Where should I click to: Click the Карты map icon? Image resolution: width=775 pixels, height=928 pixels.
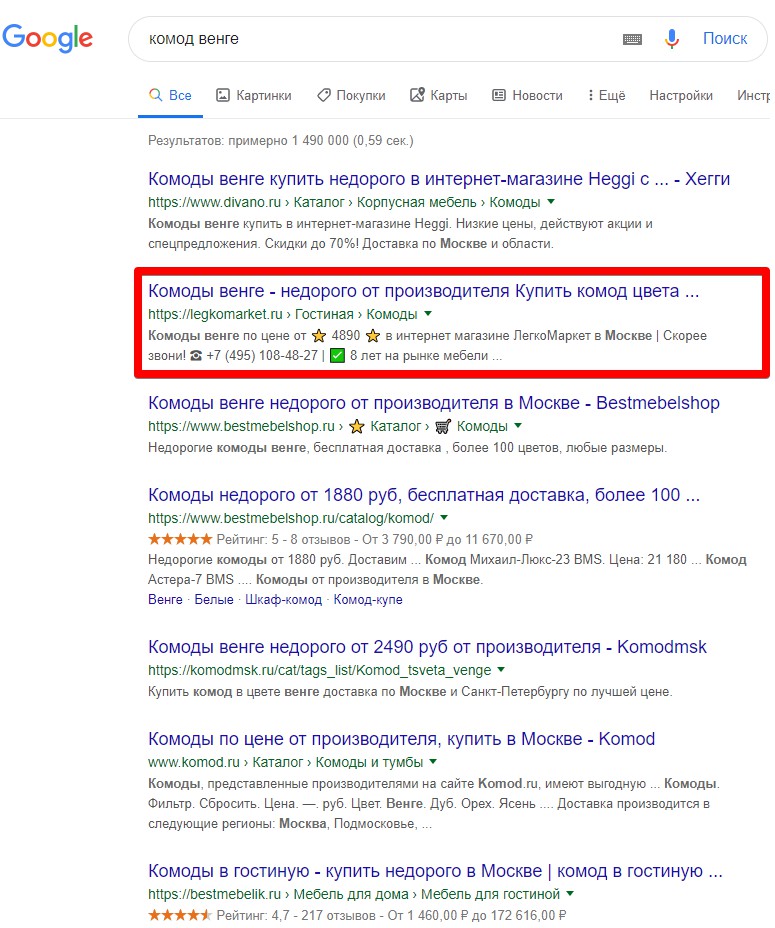click(x=417, y=95)
